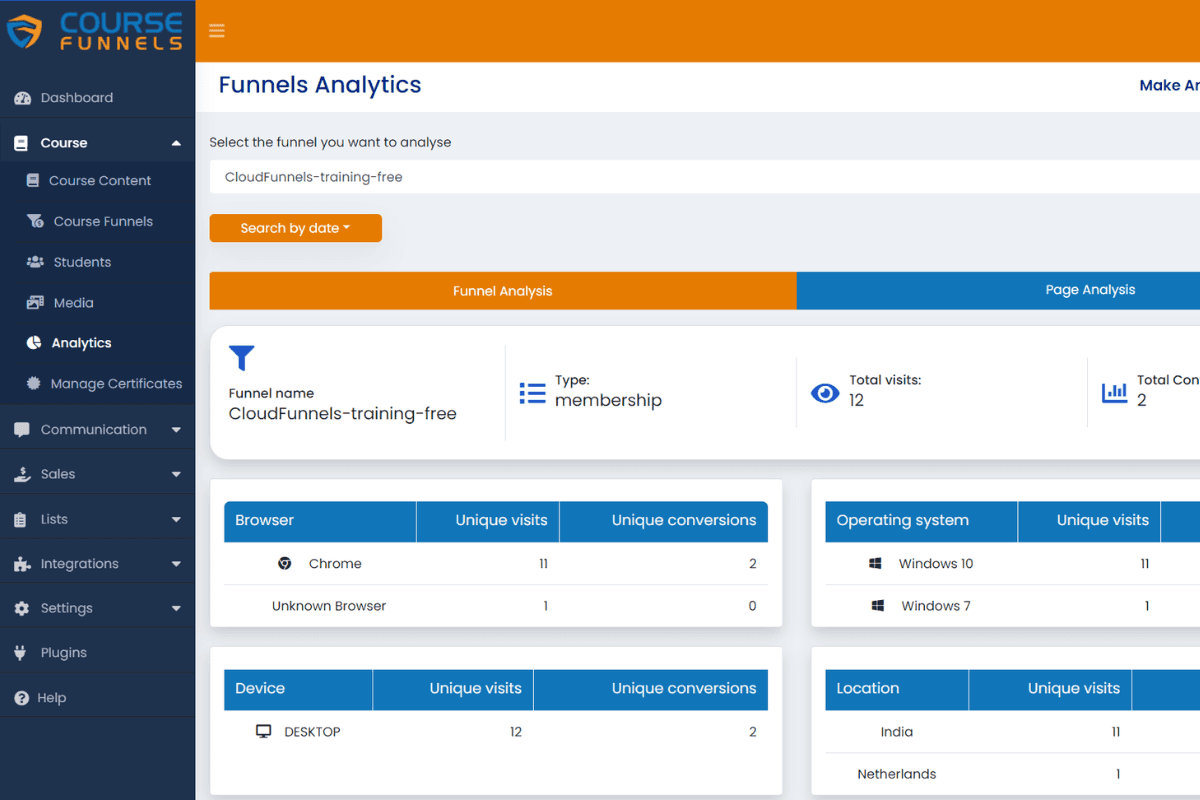Collapse the Course menu caret
1200x800 pixels.
click(x=176, y=143)
